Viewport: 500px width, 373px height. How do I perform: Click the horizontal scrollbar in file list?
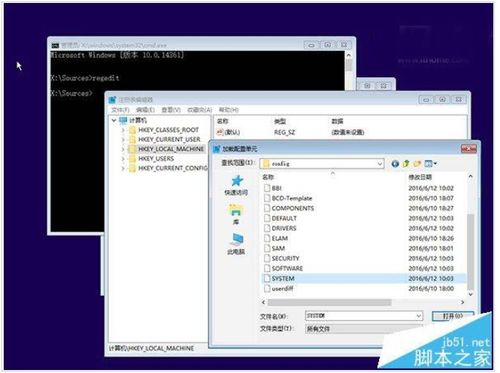point(329,302)
